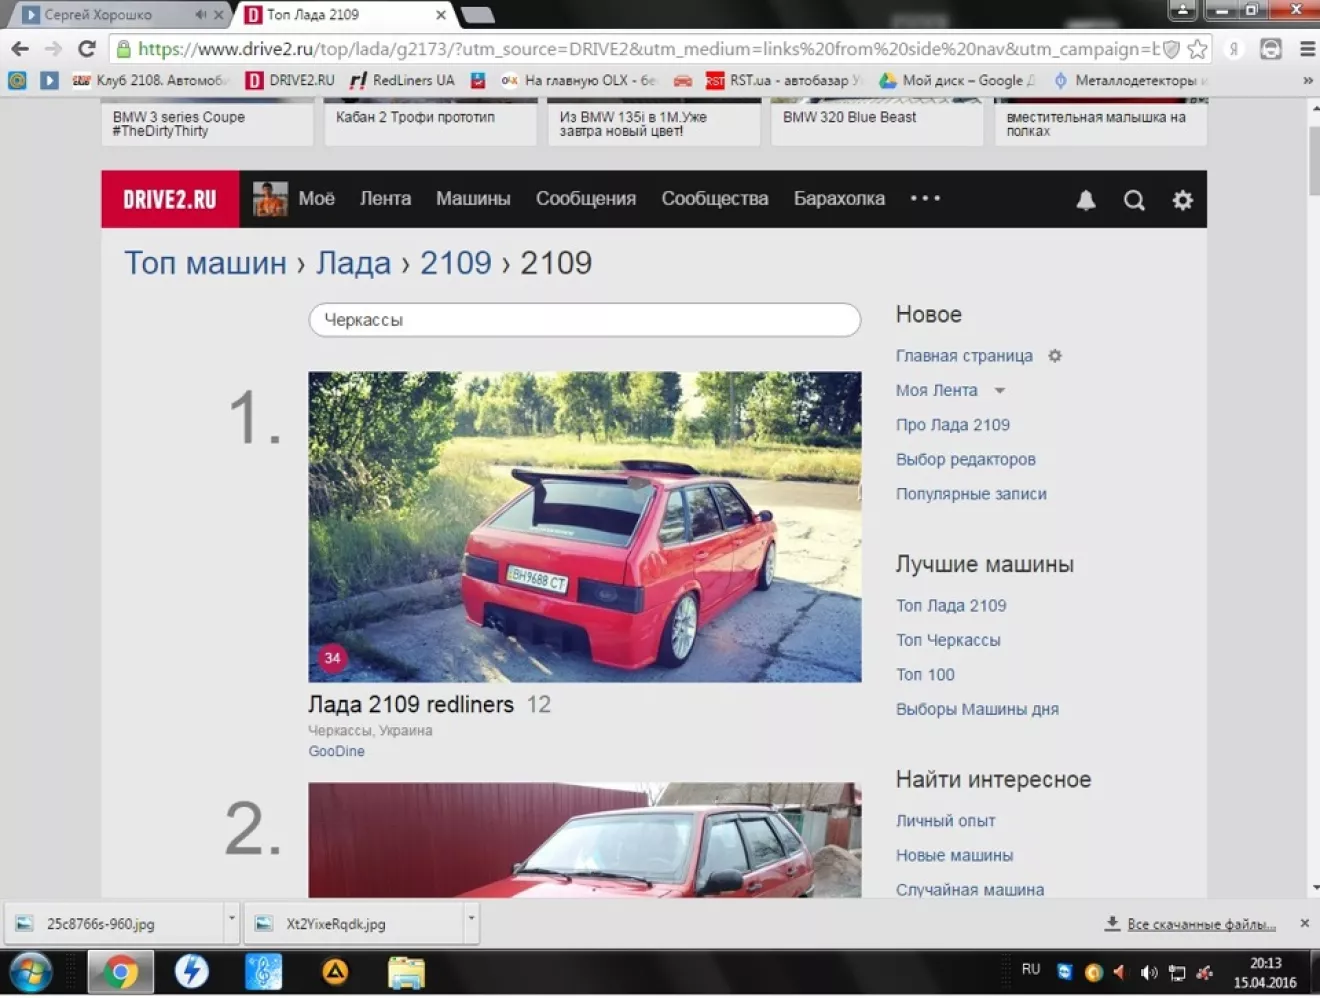
Task: Open the second ranked red car photo
Action: pos(584,839)
